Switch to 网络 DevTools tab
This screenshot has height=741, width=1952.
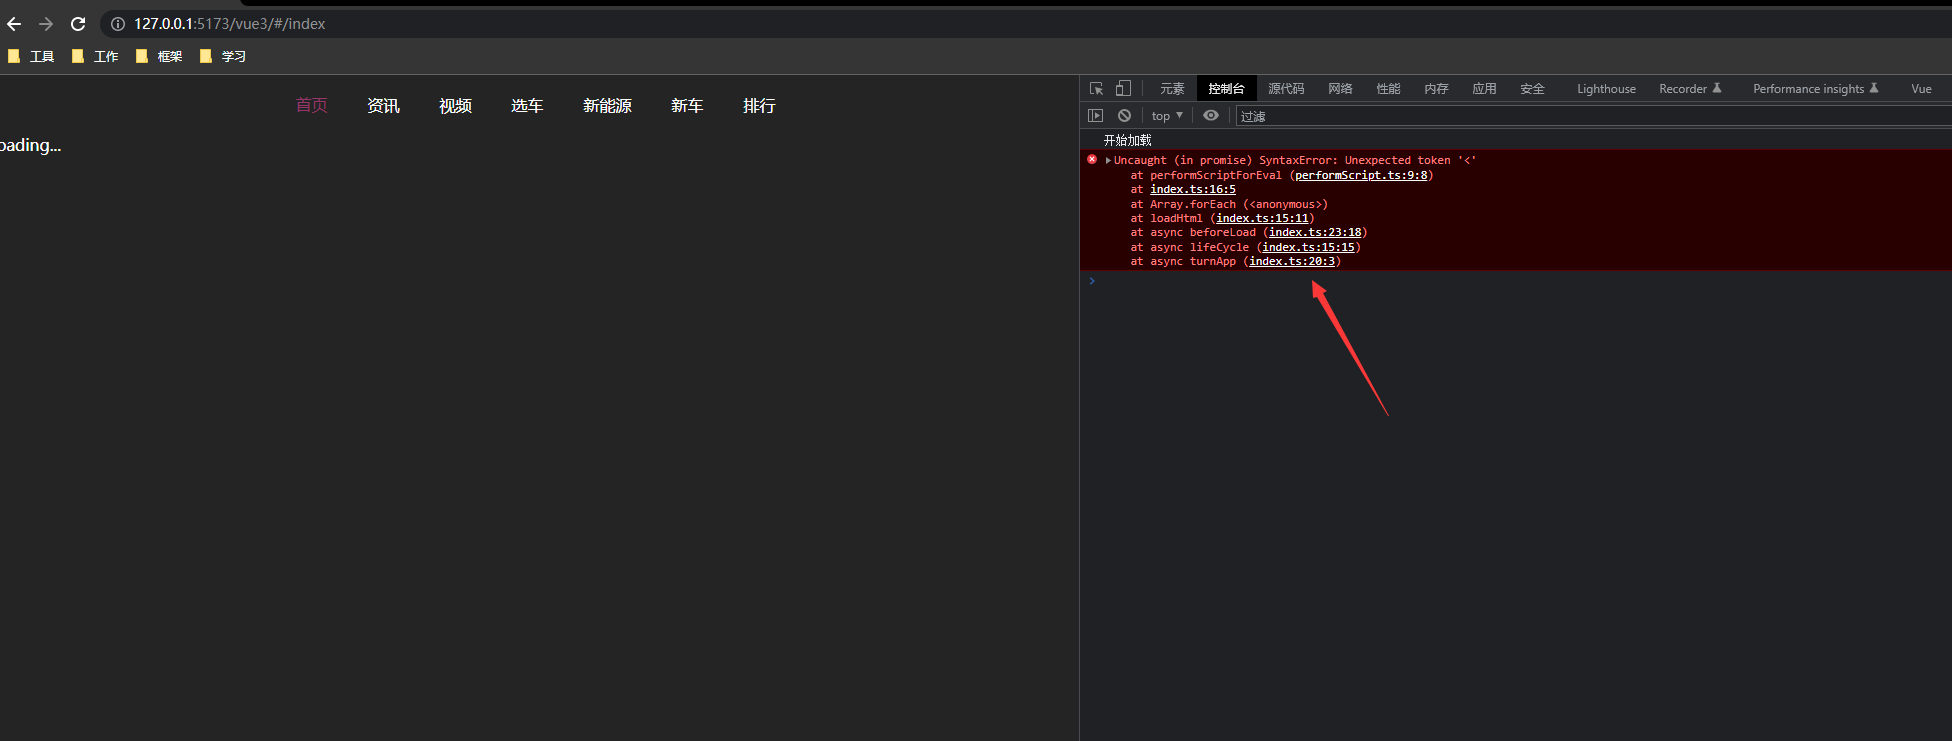coord(1340,89)
